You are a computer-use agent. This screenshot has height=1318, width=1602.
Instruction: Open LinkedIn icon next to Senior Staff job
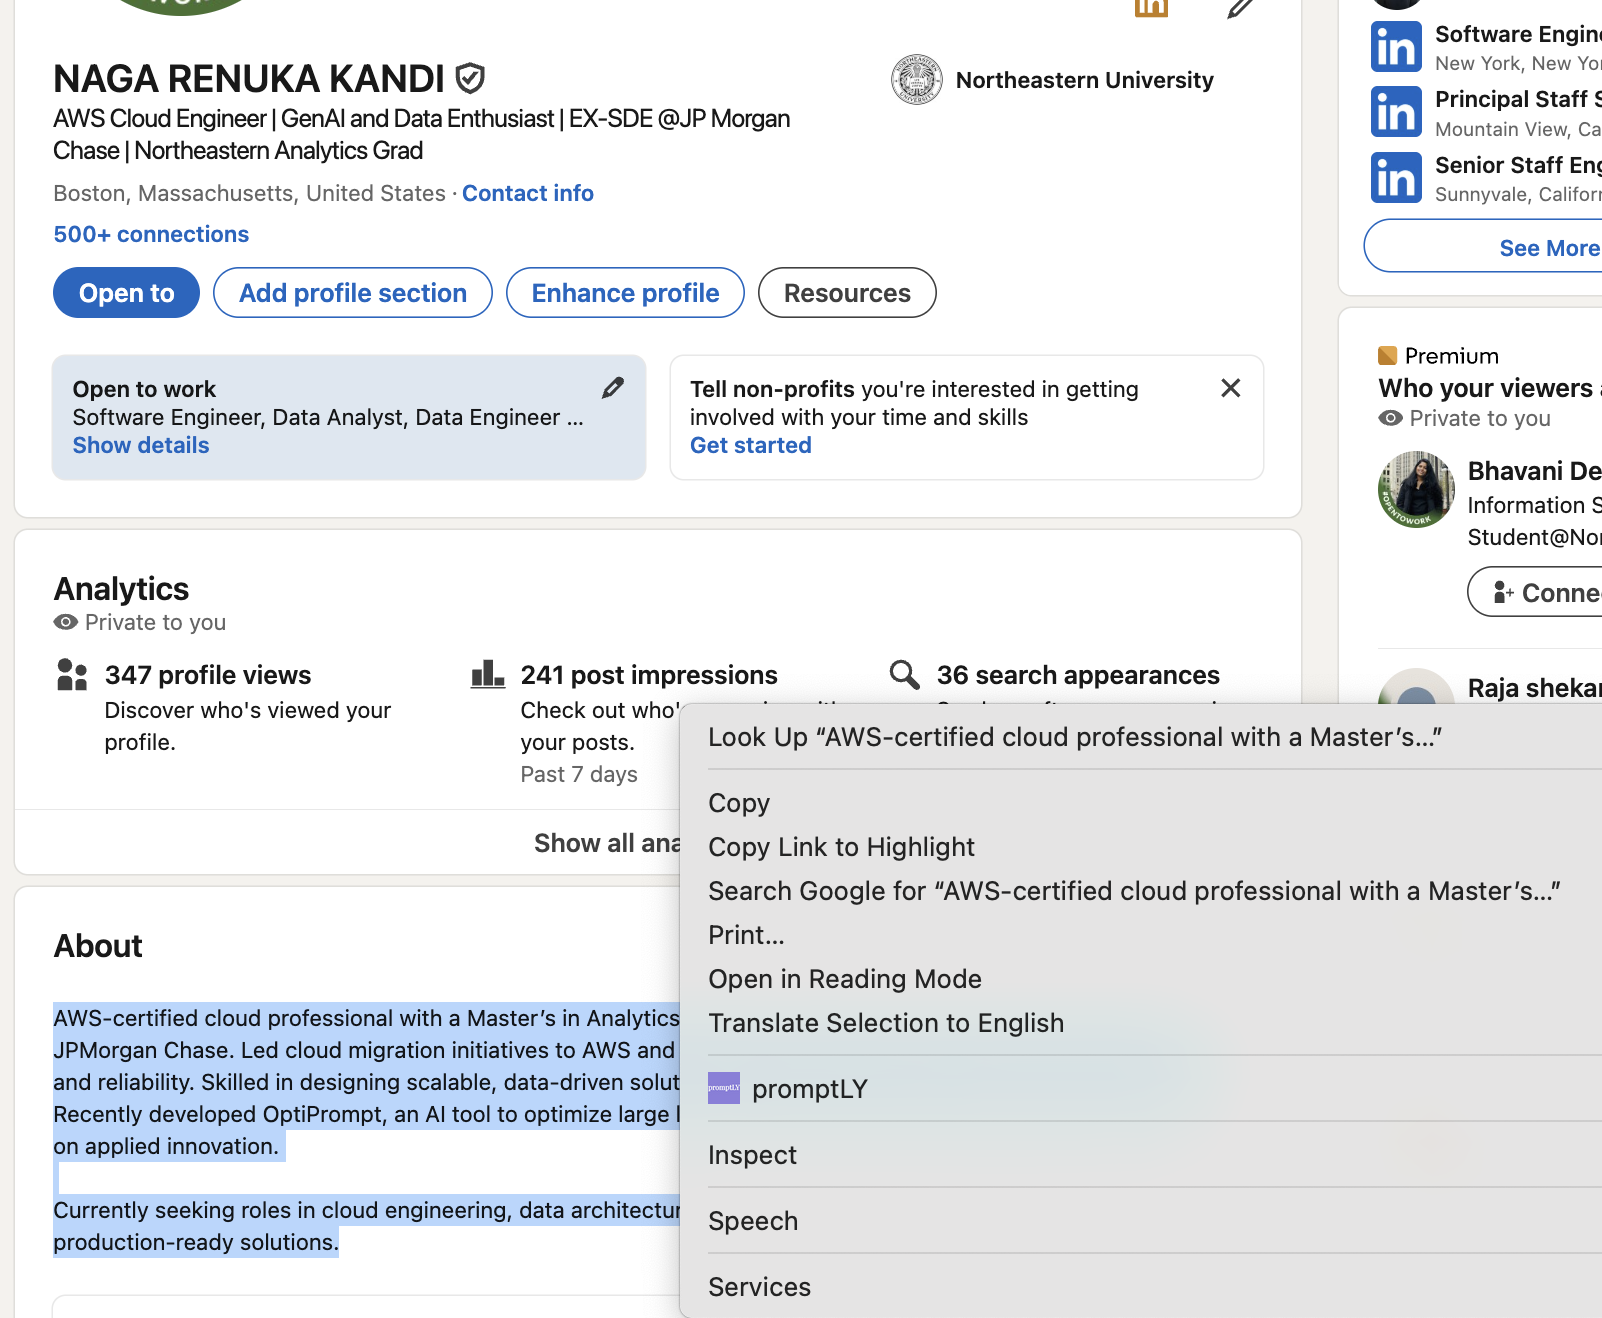tap(1396, 178)
